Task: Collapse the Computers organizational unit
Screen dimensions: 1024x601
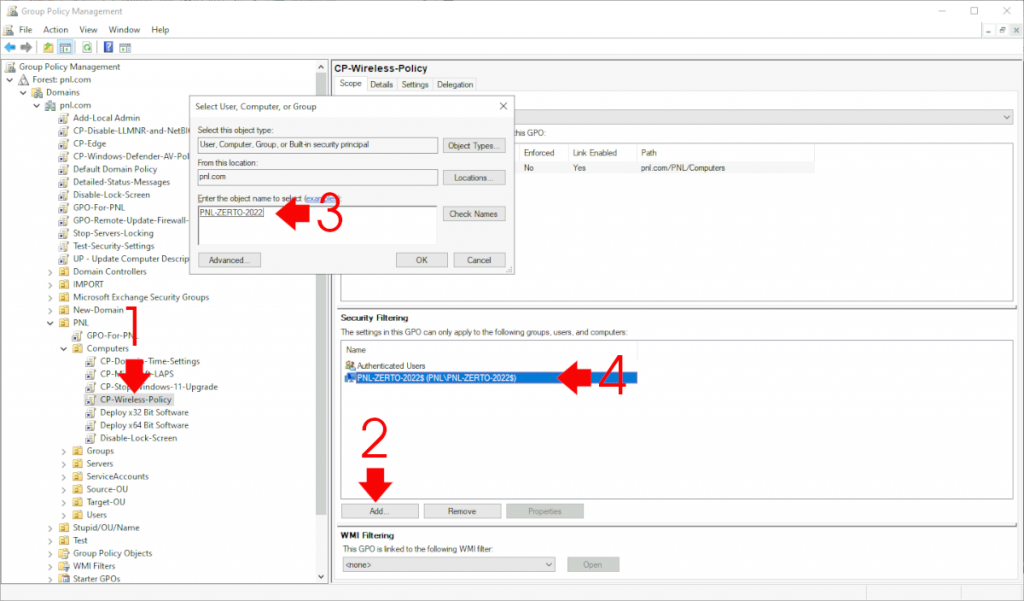Action: pyautogui.click(x=65, y=348)
